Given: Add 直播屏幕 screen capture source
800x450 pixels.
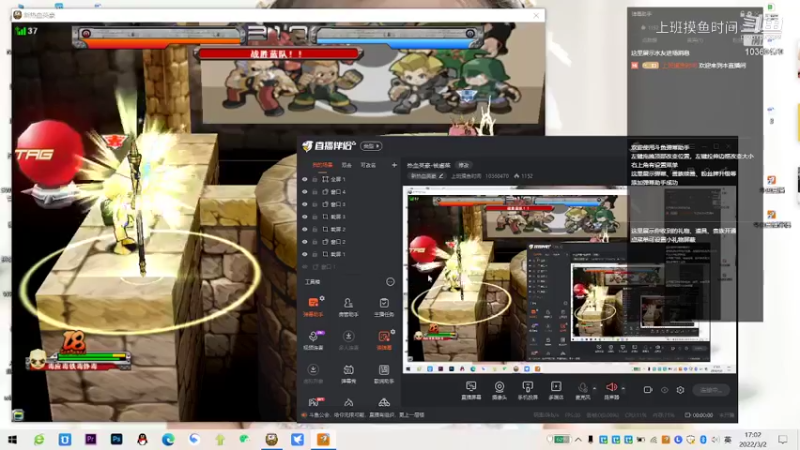Looking at the screenshot, I should click(471, 391).
